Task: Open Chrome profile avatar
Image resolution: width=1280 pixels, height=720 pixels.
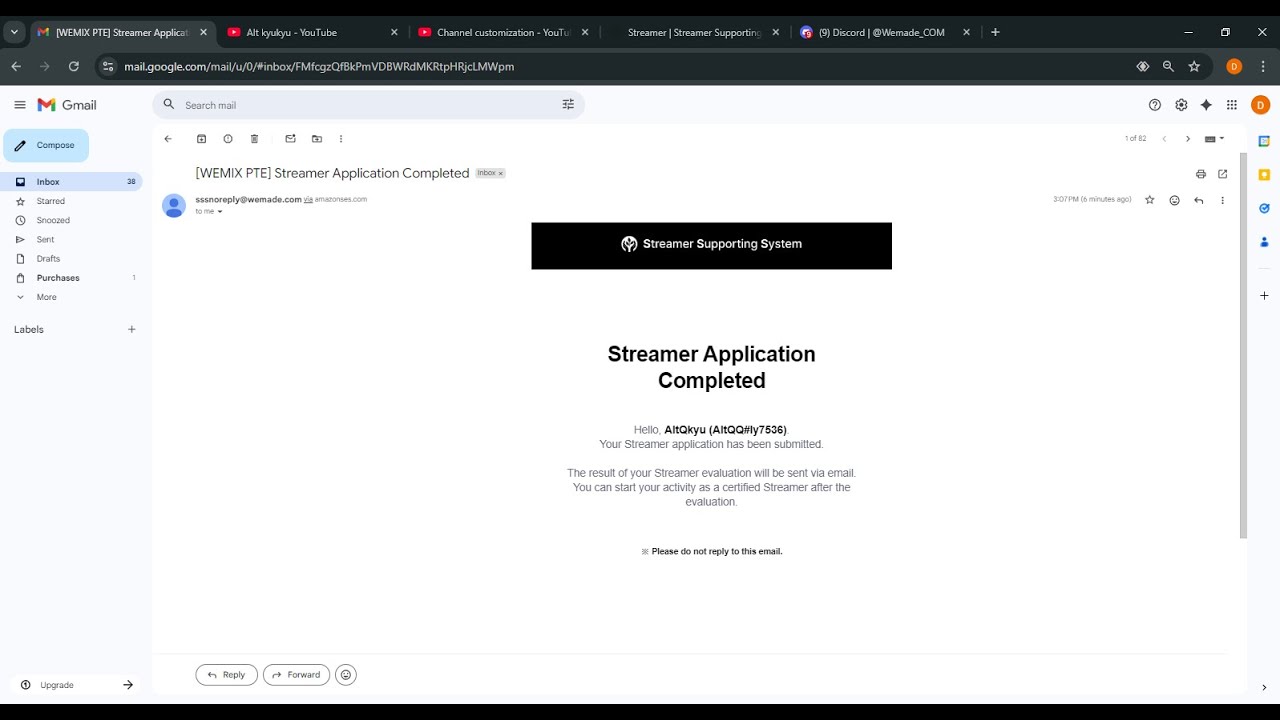Action: [x=1234, y=66]
